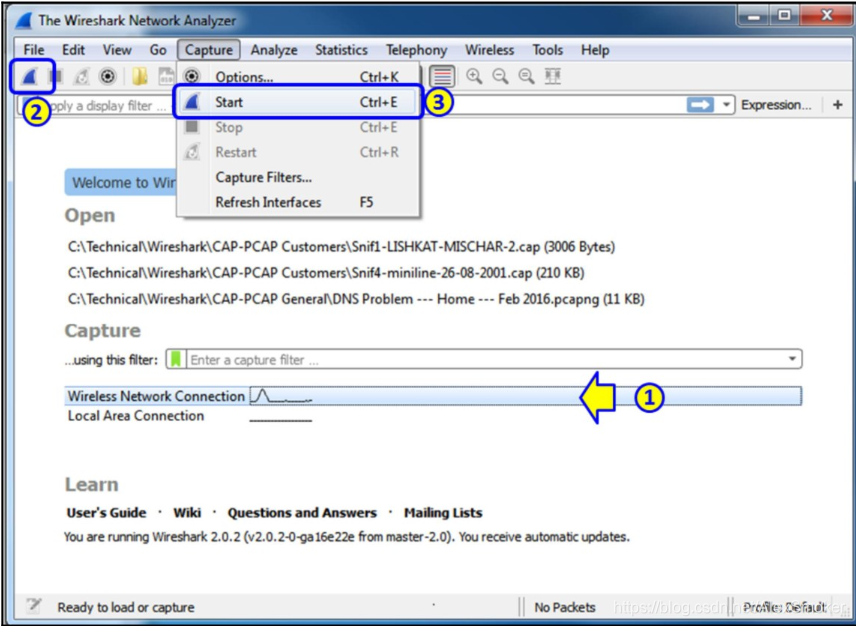Open the Analyze menu

pos(274,50)
